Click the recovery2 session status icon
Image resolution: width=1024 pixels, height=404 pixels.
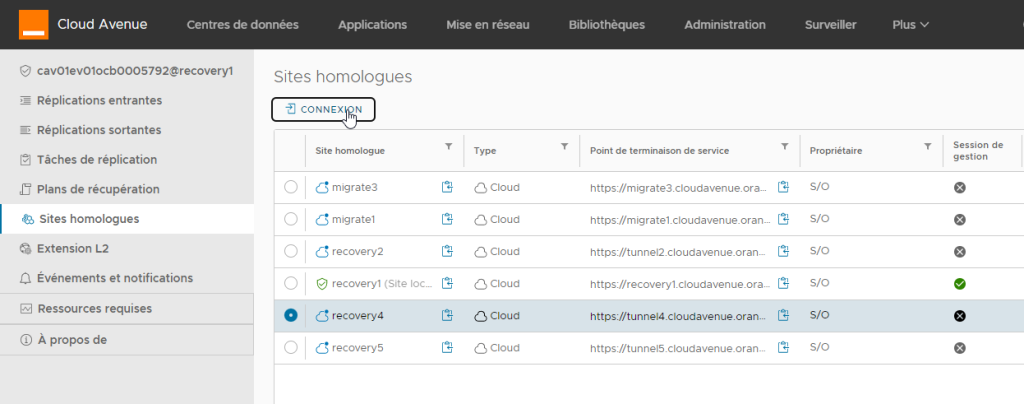[959, 251]
